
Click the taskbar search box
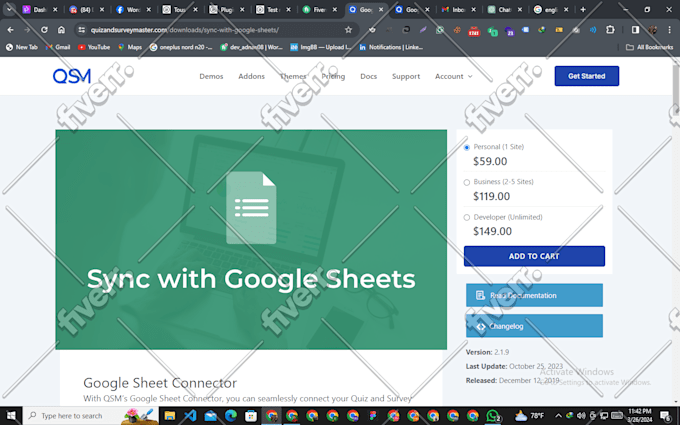(x=90, y=415)
